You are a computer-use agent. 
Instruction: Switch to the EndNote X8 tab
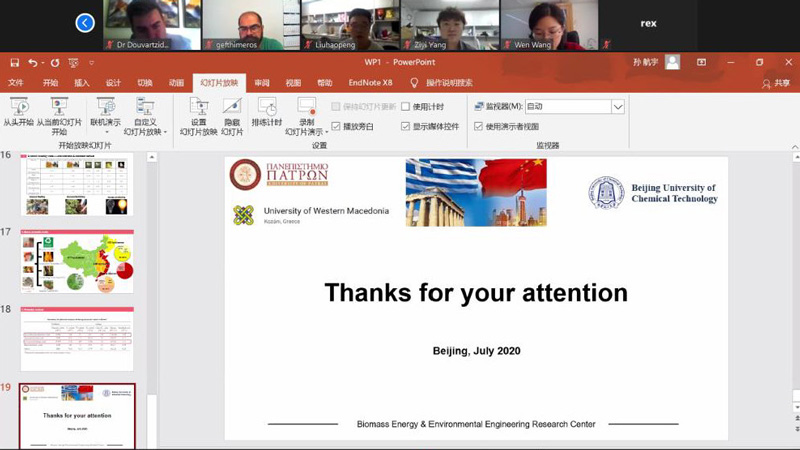pyautogui.click(x=370, y=83)
